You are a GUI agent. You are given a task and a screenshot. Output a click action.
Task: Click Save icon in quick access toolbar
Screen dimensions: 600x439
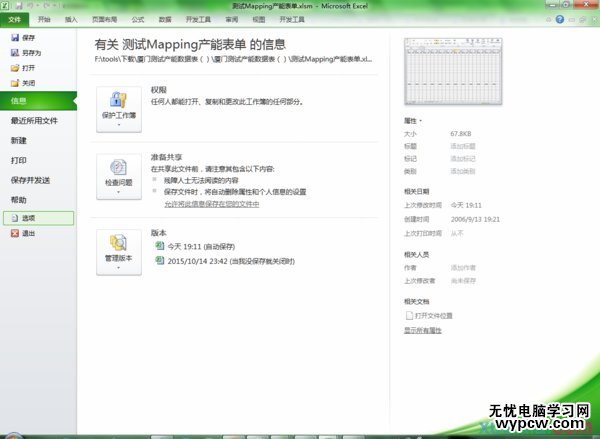coord(19,5)
